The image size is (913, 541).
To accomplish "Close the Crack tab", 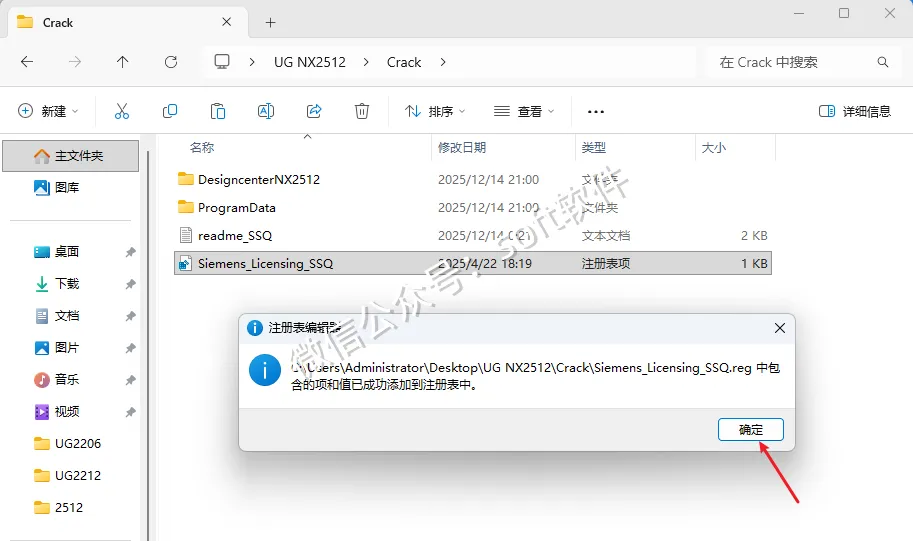I will pyautogui.click(x=227, y=22).
